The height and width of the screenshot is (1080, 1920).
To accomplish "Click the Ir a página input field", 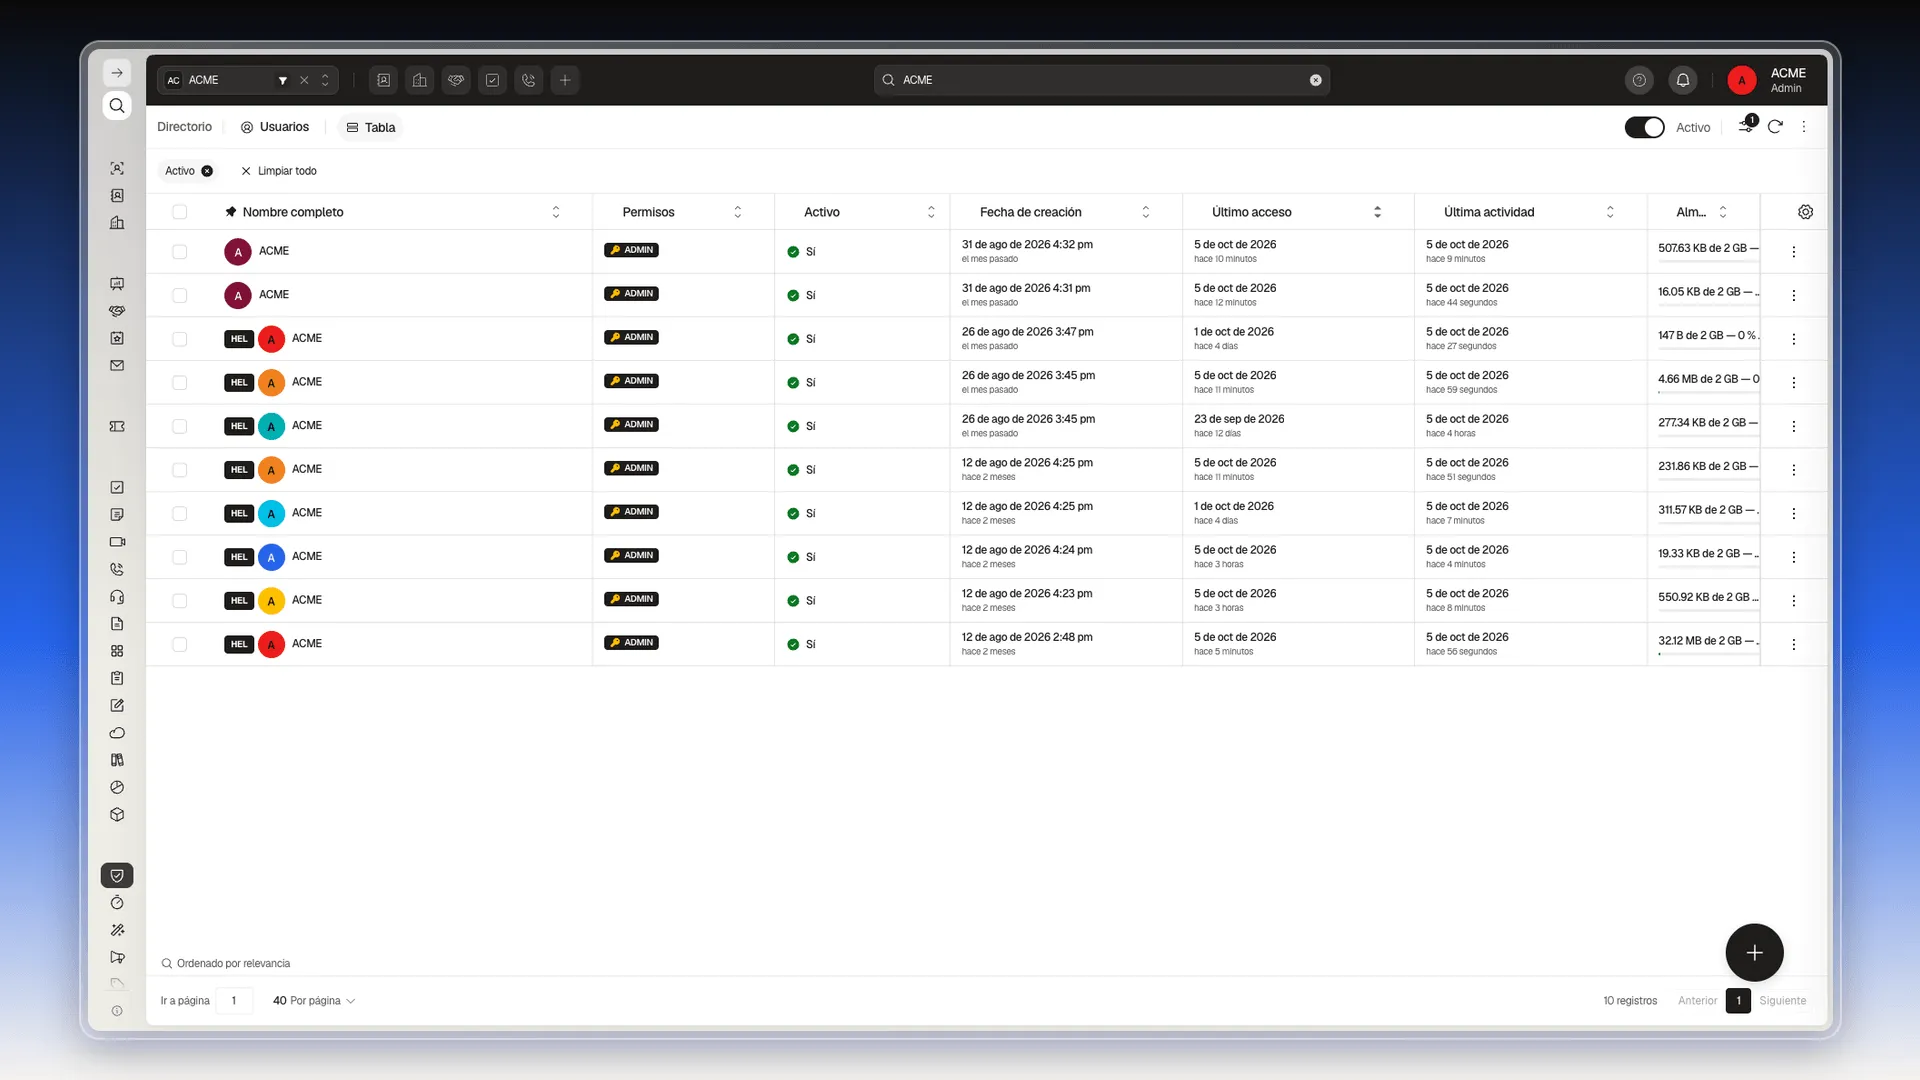I will pyautogui.click(x=234, y=1001).
